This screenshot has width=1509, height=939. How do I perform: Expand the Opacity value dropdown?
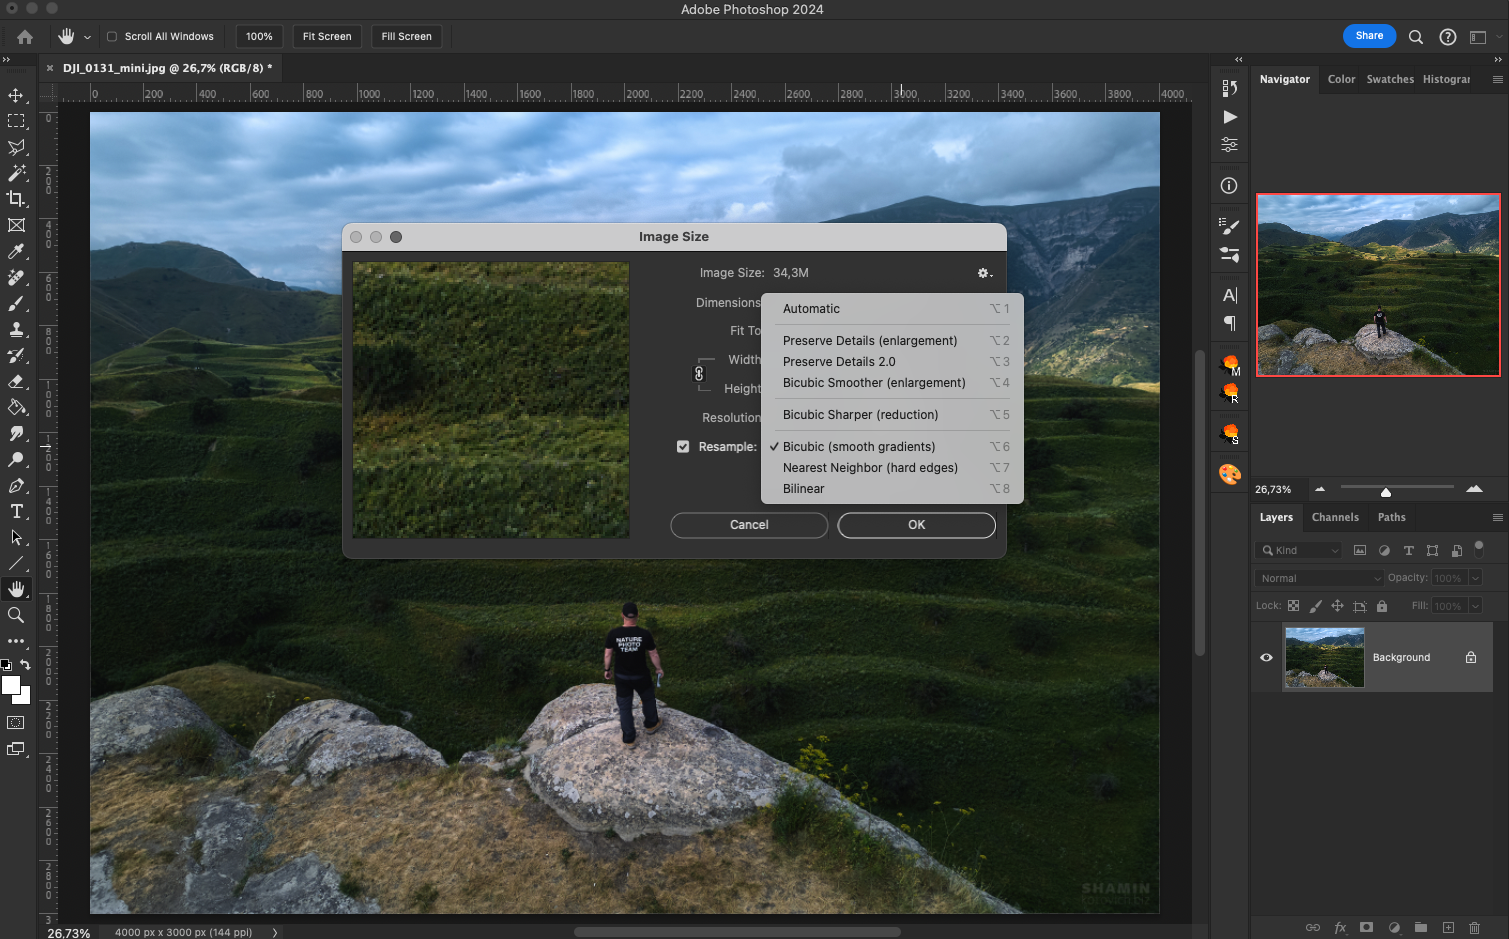tap(1475, 578)
